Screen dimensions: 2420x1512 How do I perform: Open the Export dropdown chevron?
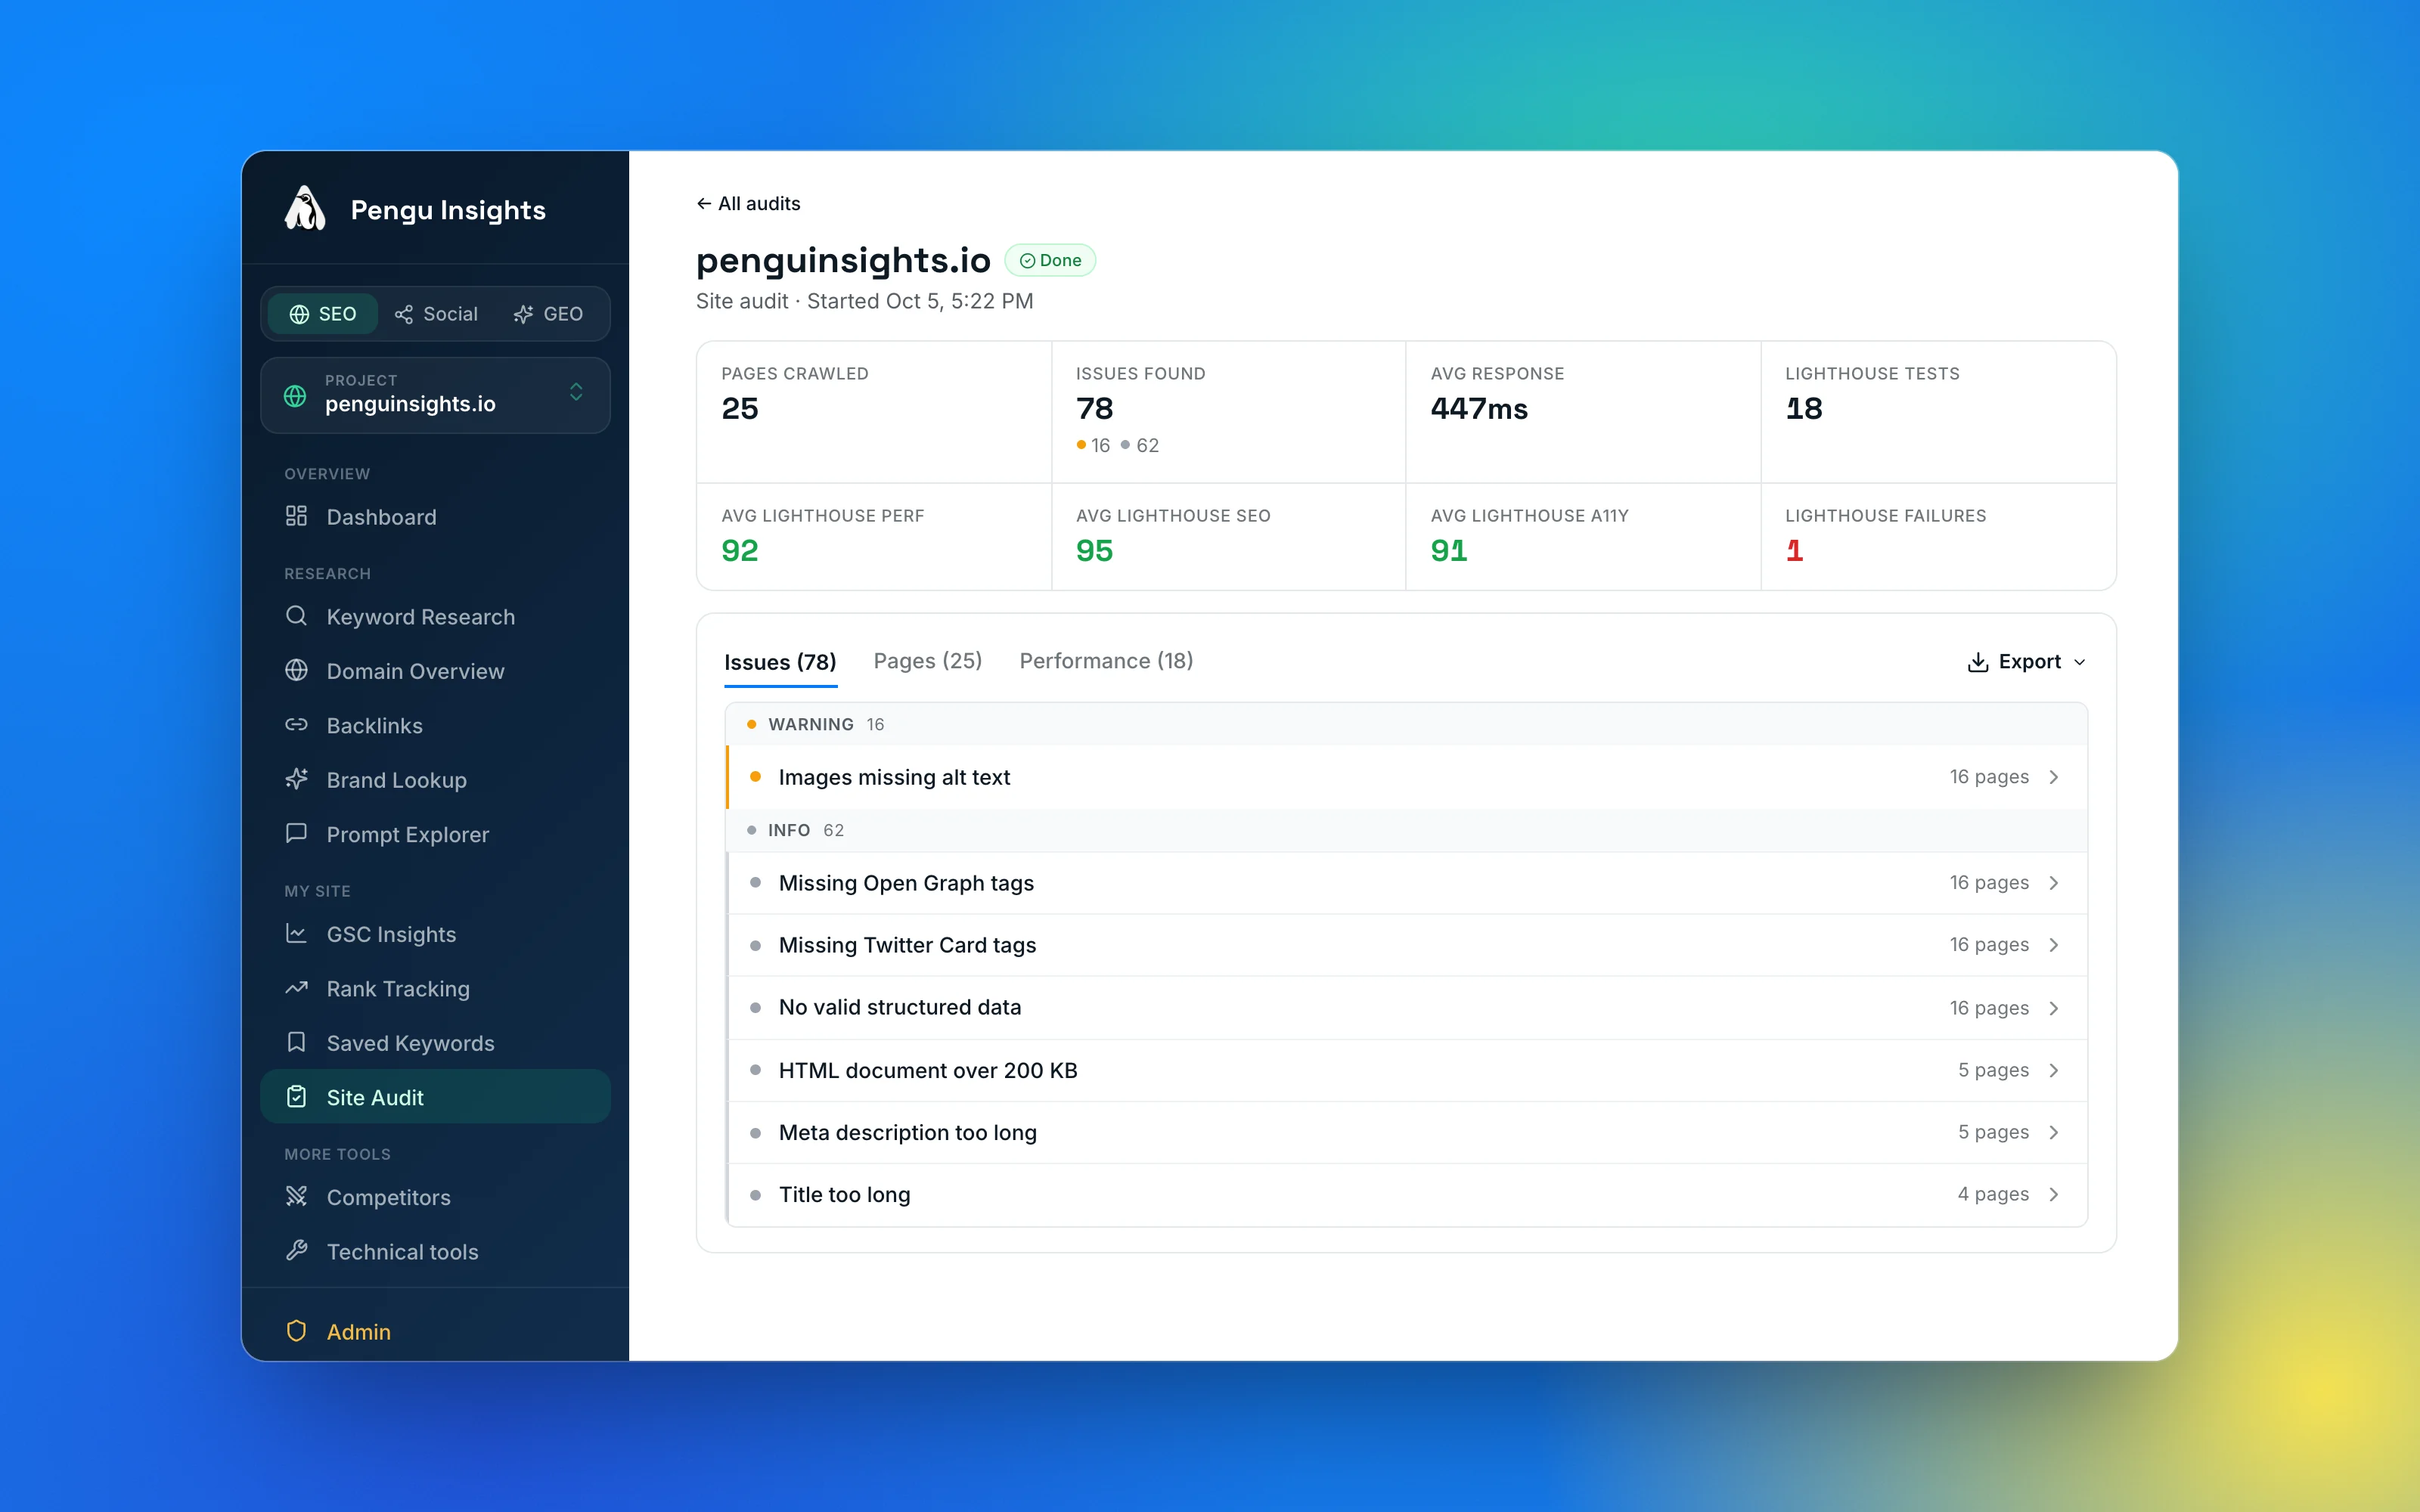(x=2079, y=662)
